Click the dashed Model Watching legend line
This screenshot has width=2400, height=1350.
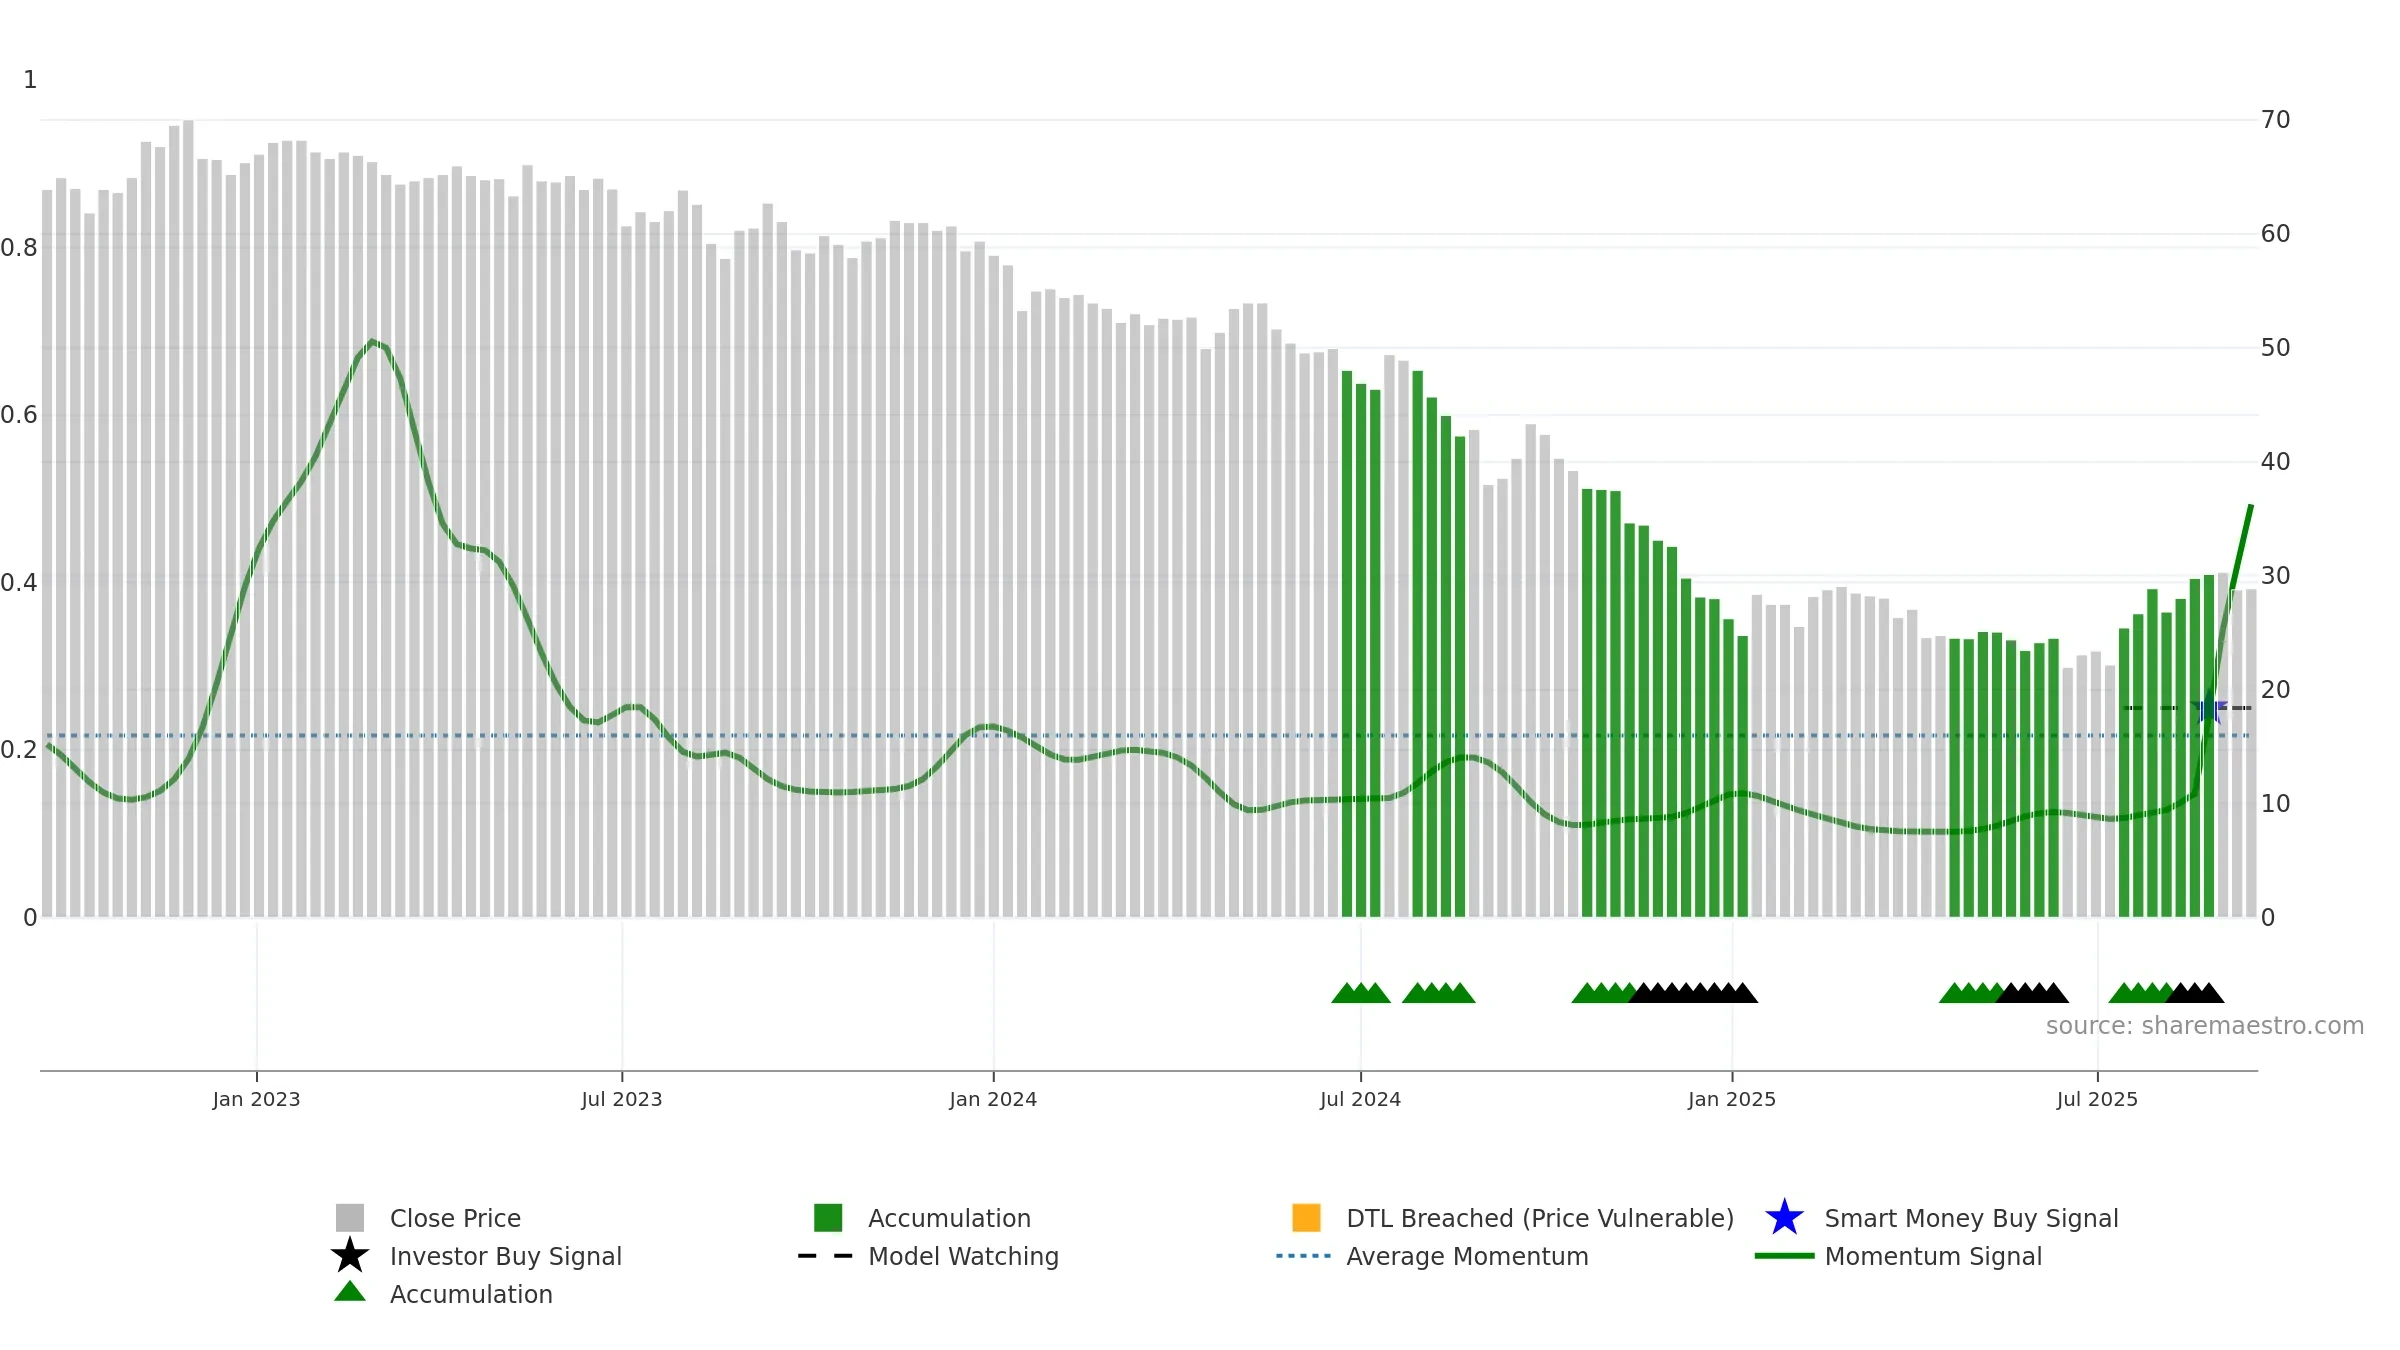pos(826,1256)
